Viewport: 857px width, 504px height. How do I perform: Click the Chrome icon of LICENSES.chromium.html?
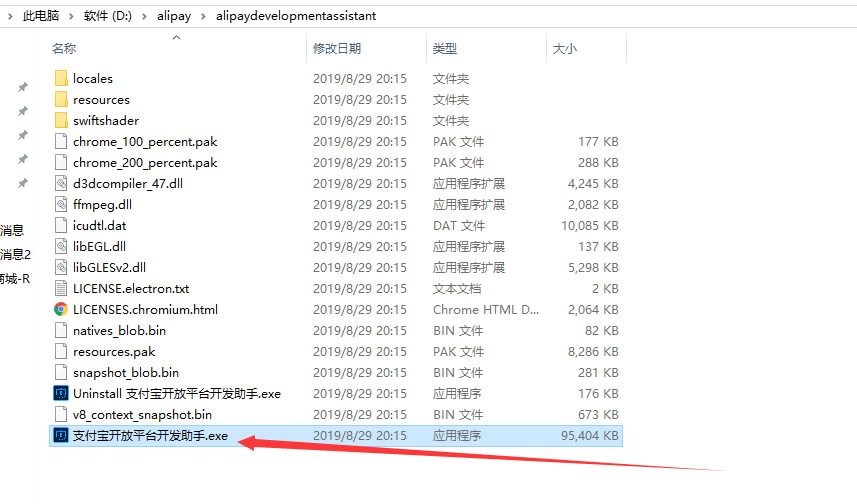pos(60,310)
